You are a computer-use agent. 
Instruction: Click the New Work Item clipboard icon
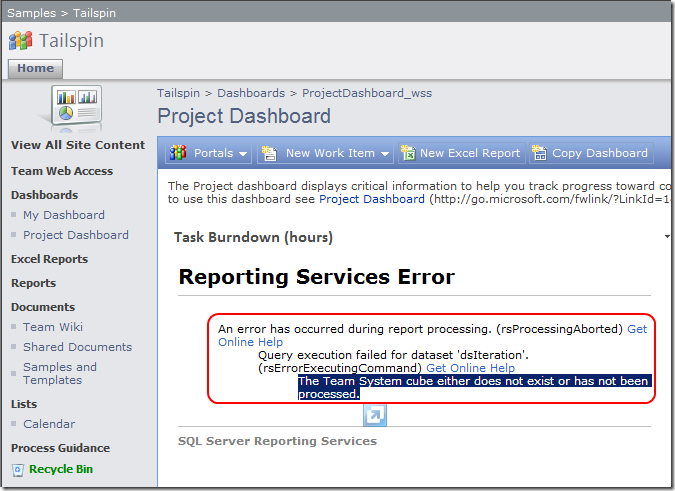tap(269, 153)
